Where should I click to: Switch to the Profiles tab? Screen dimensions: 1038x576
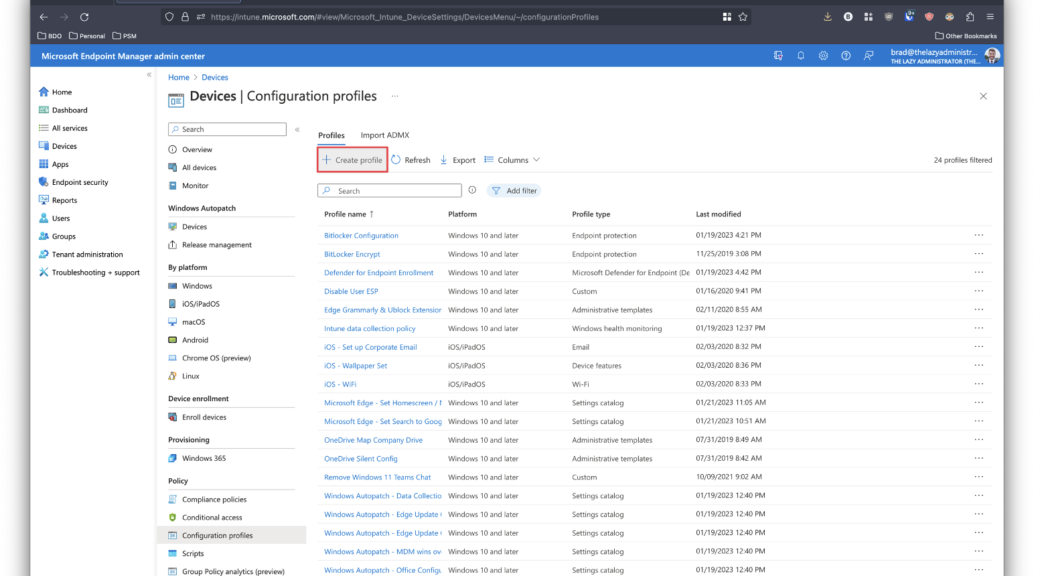[331, 135]
